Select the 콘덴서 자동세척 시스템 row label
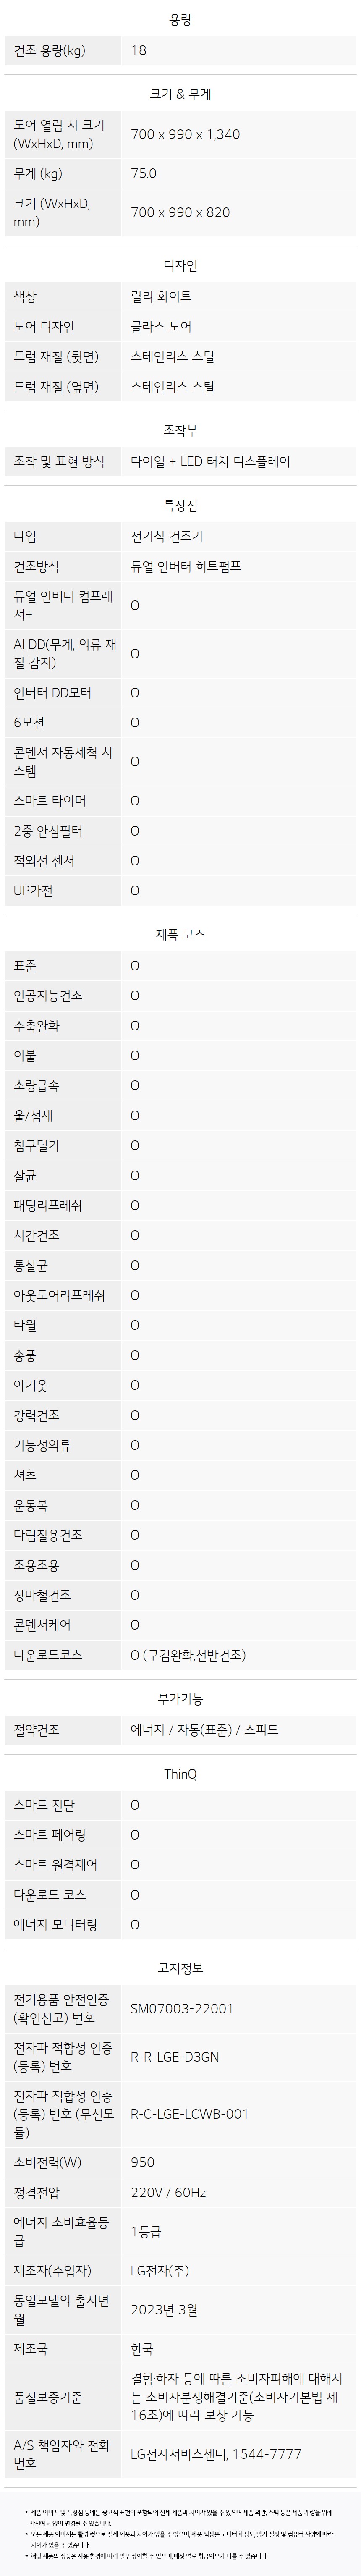Screen dimensions: 361x2576 [x=62, y=761]
